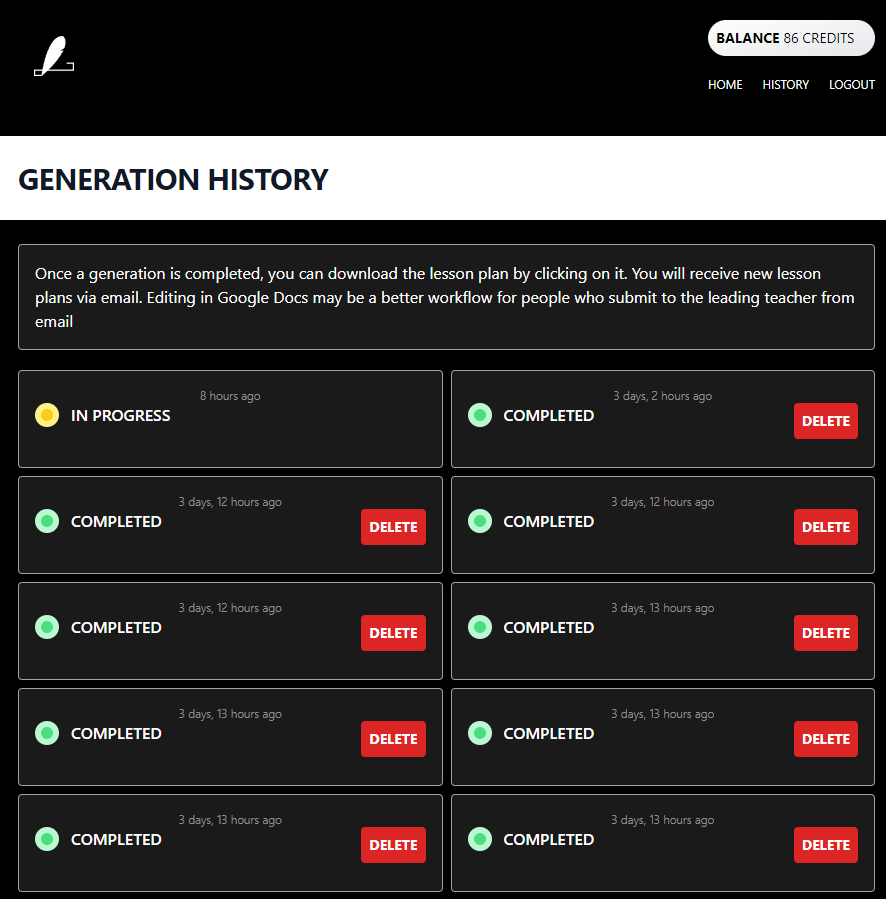Delete the bottom-left completed generation

tap(393, 845)
